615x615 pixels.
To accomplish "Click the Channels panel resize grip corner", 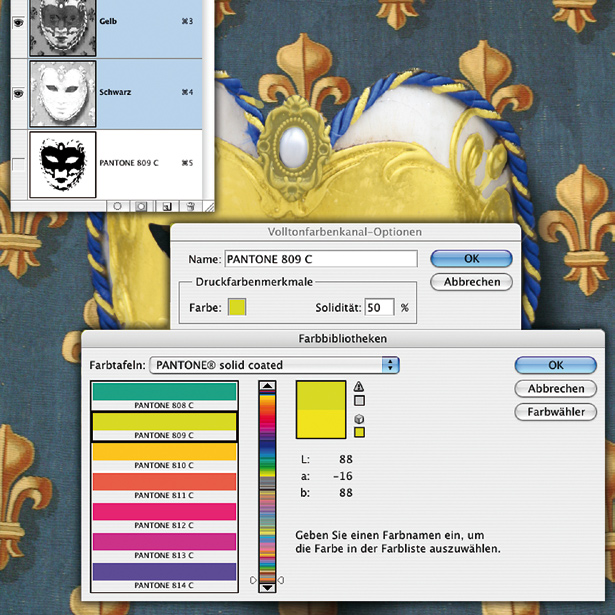I will point(209,207).
